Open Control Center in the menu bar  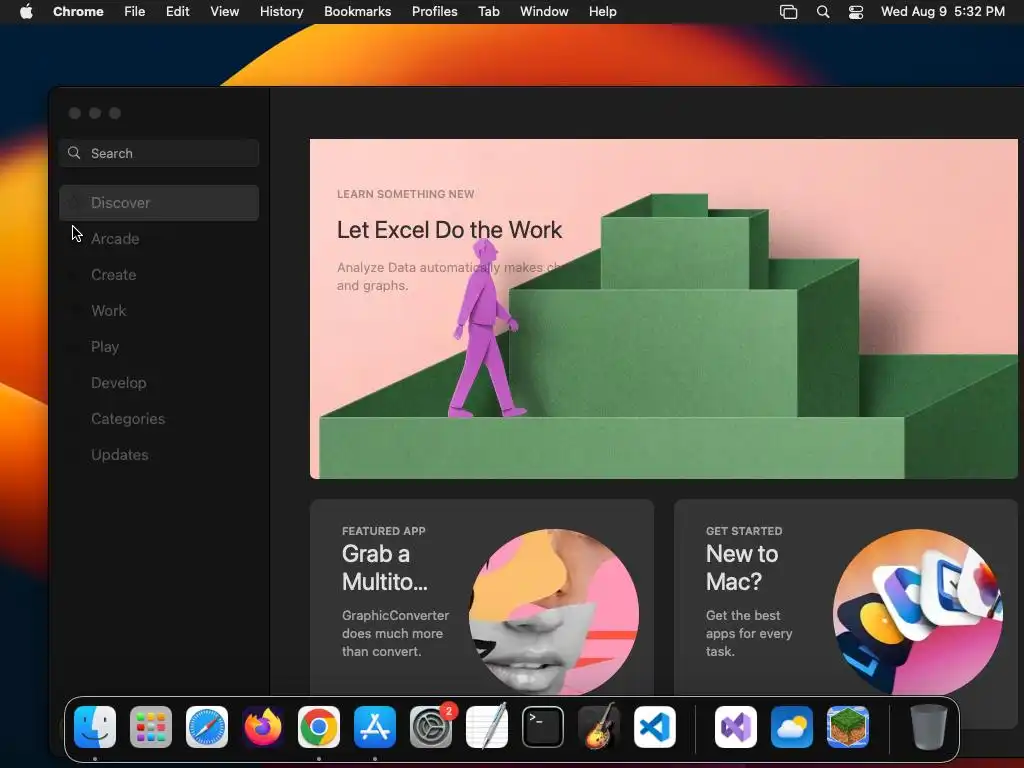(856, 12)
